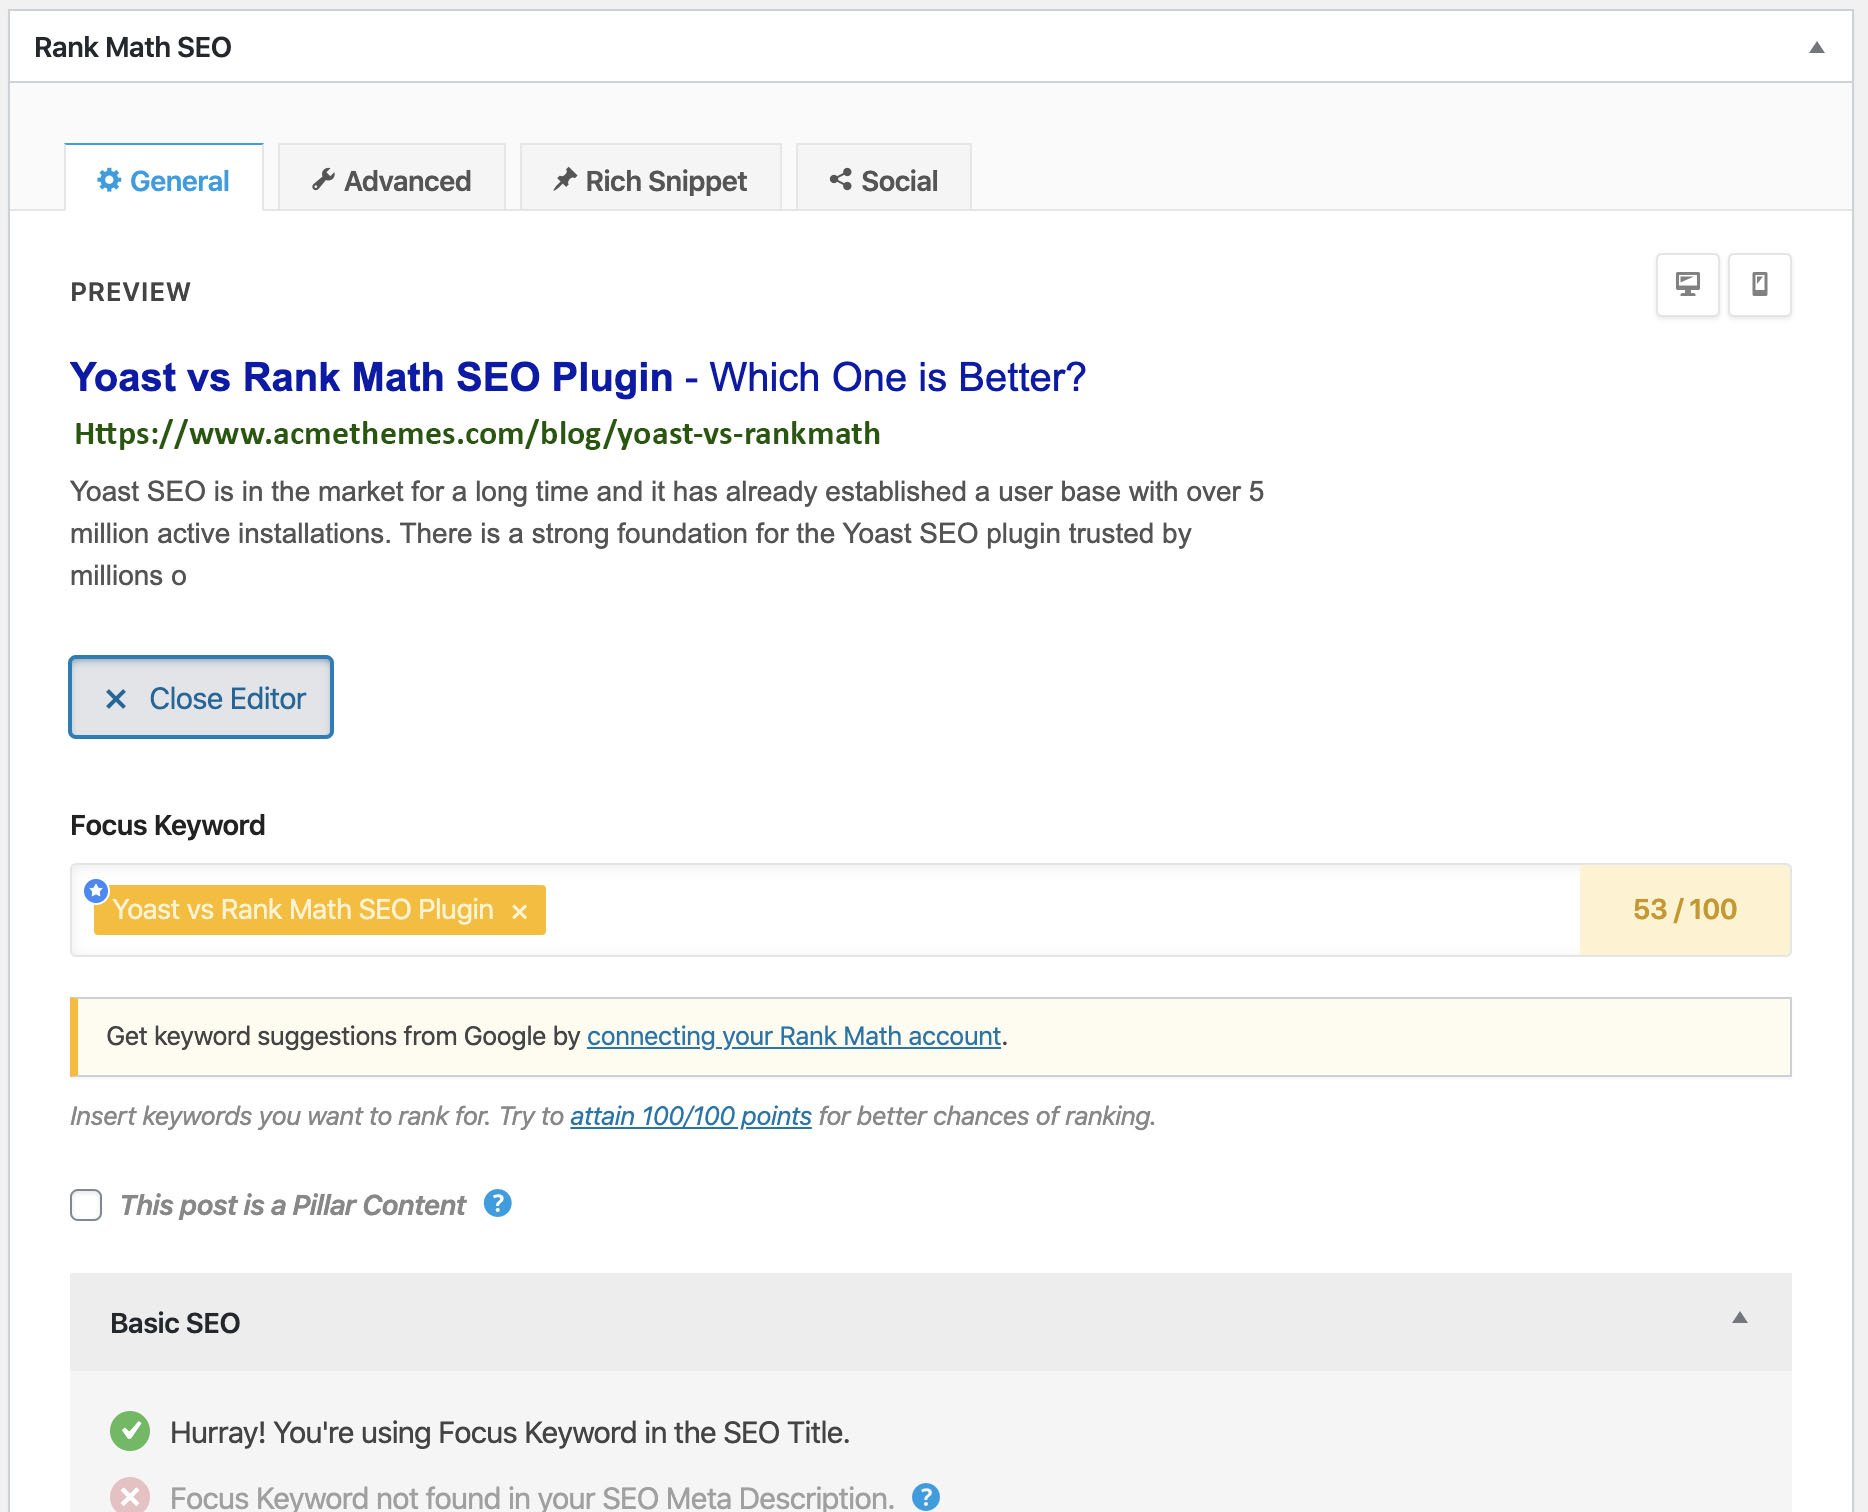View the 53 / 100 SEO score
The height and width of the screenshot is (1512, 1868).
(1685, 909)
